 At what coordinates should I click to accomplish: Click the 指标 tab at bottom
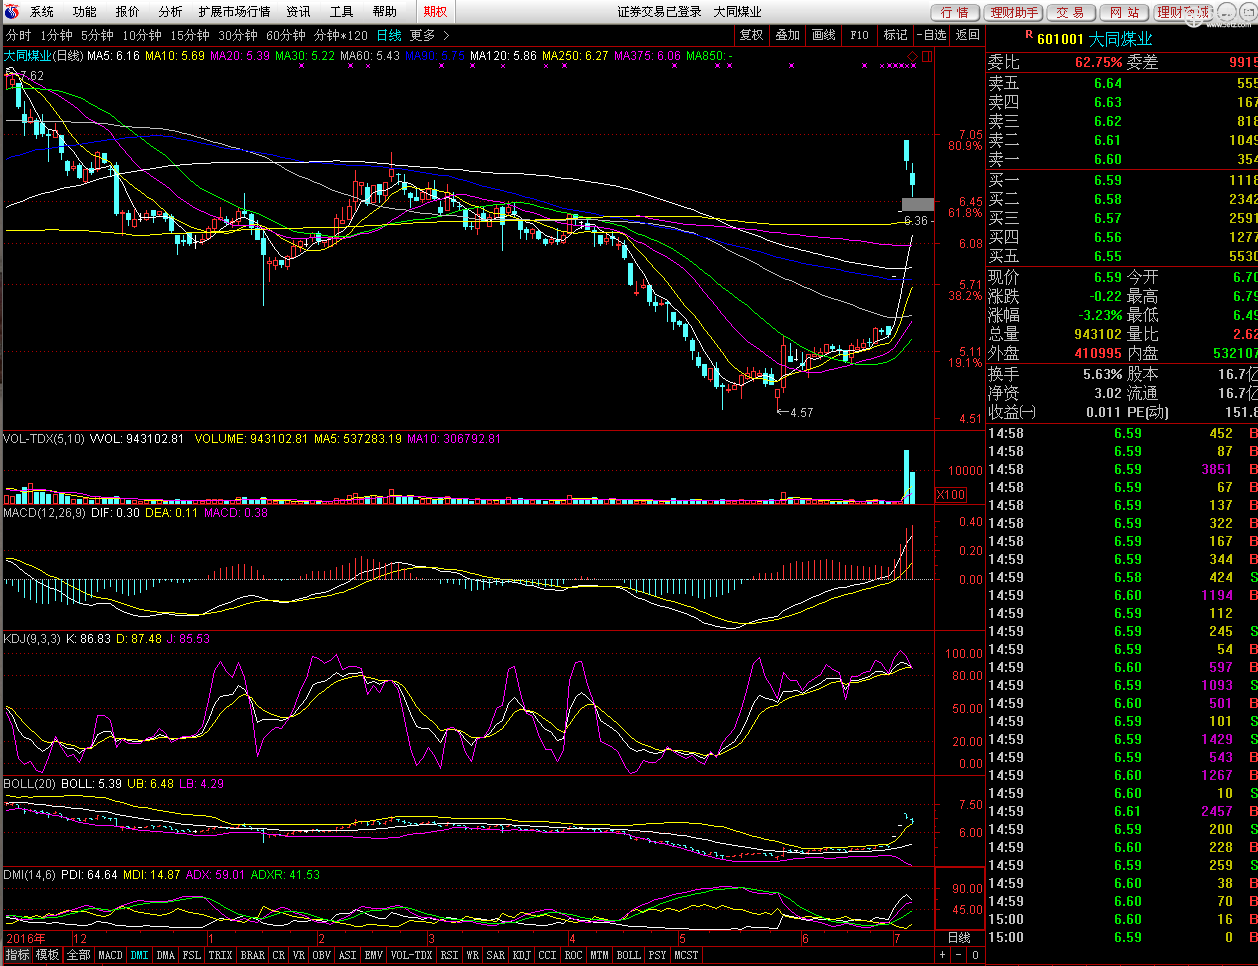click(17, 955)
